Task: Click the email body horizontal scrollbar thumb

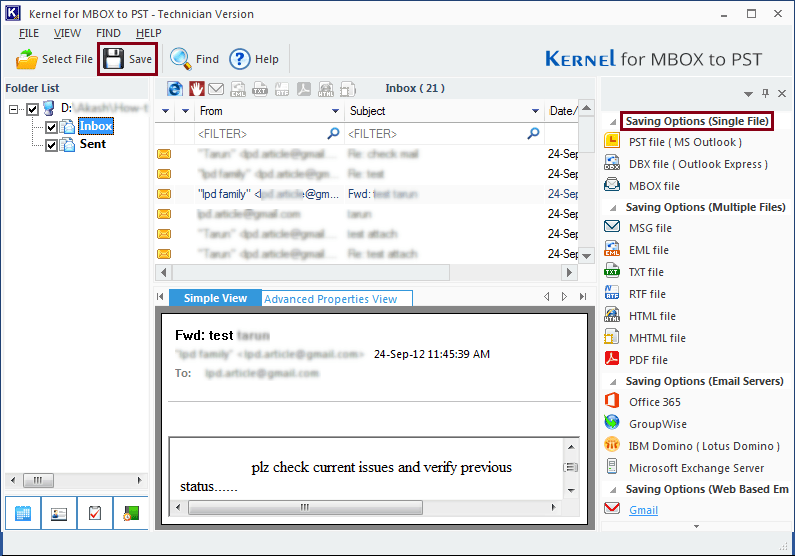Action: (305, 507)
